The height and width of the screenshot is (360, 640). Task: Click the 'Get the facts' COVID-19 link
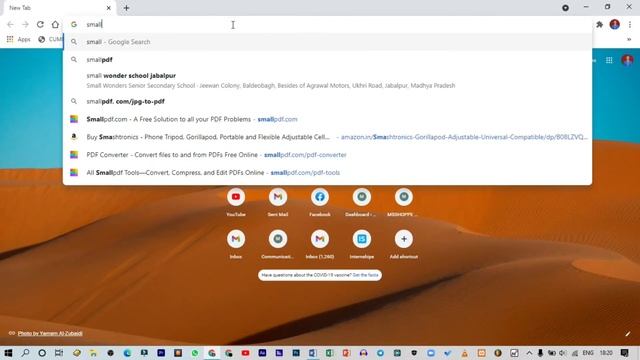[x=366, y=275]
